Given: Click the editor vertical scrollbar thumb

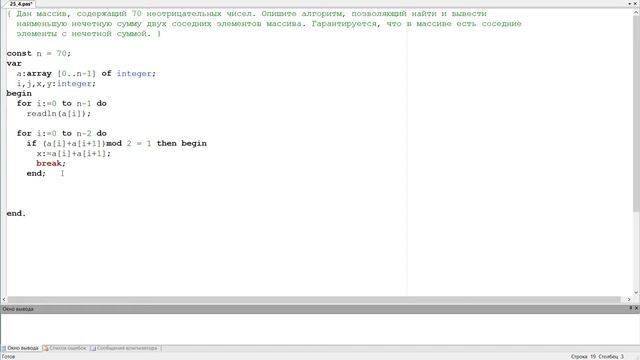Looking at the screenshot, I should point(636,114).
